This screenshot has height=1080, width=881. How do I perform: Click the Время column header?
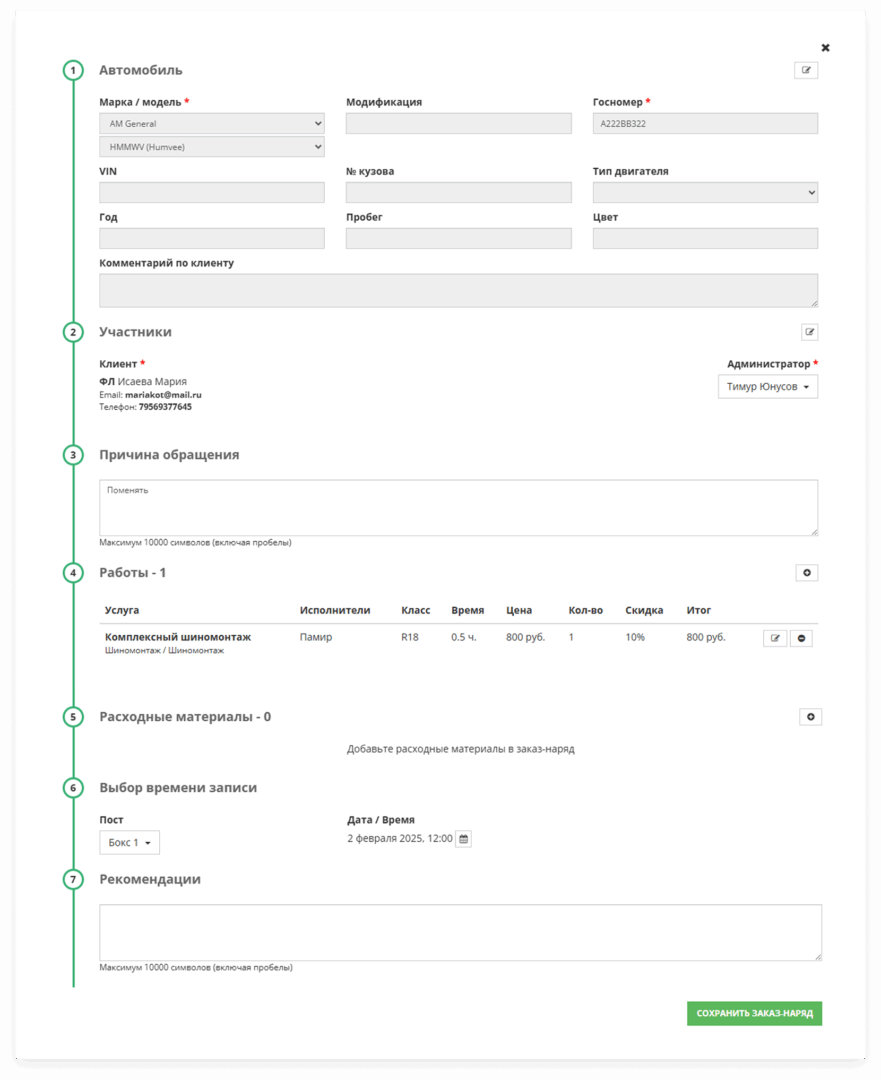pyautogui.click(x=468, y=610)
